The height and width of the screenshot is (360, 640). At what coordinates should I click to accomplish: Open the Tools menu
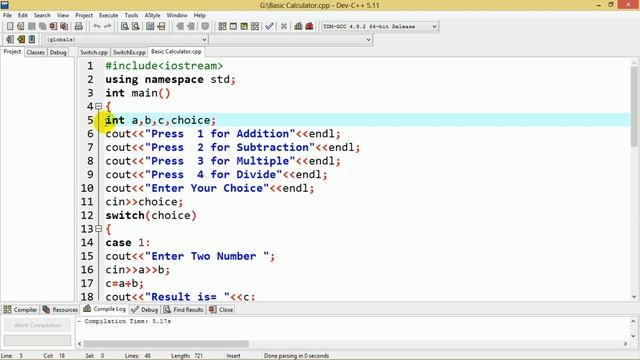pyautogui.click(x=131, y=16)
